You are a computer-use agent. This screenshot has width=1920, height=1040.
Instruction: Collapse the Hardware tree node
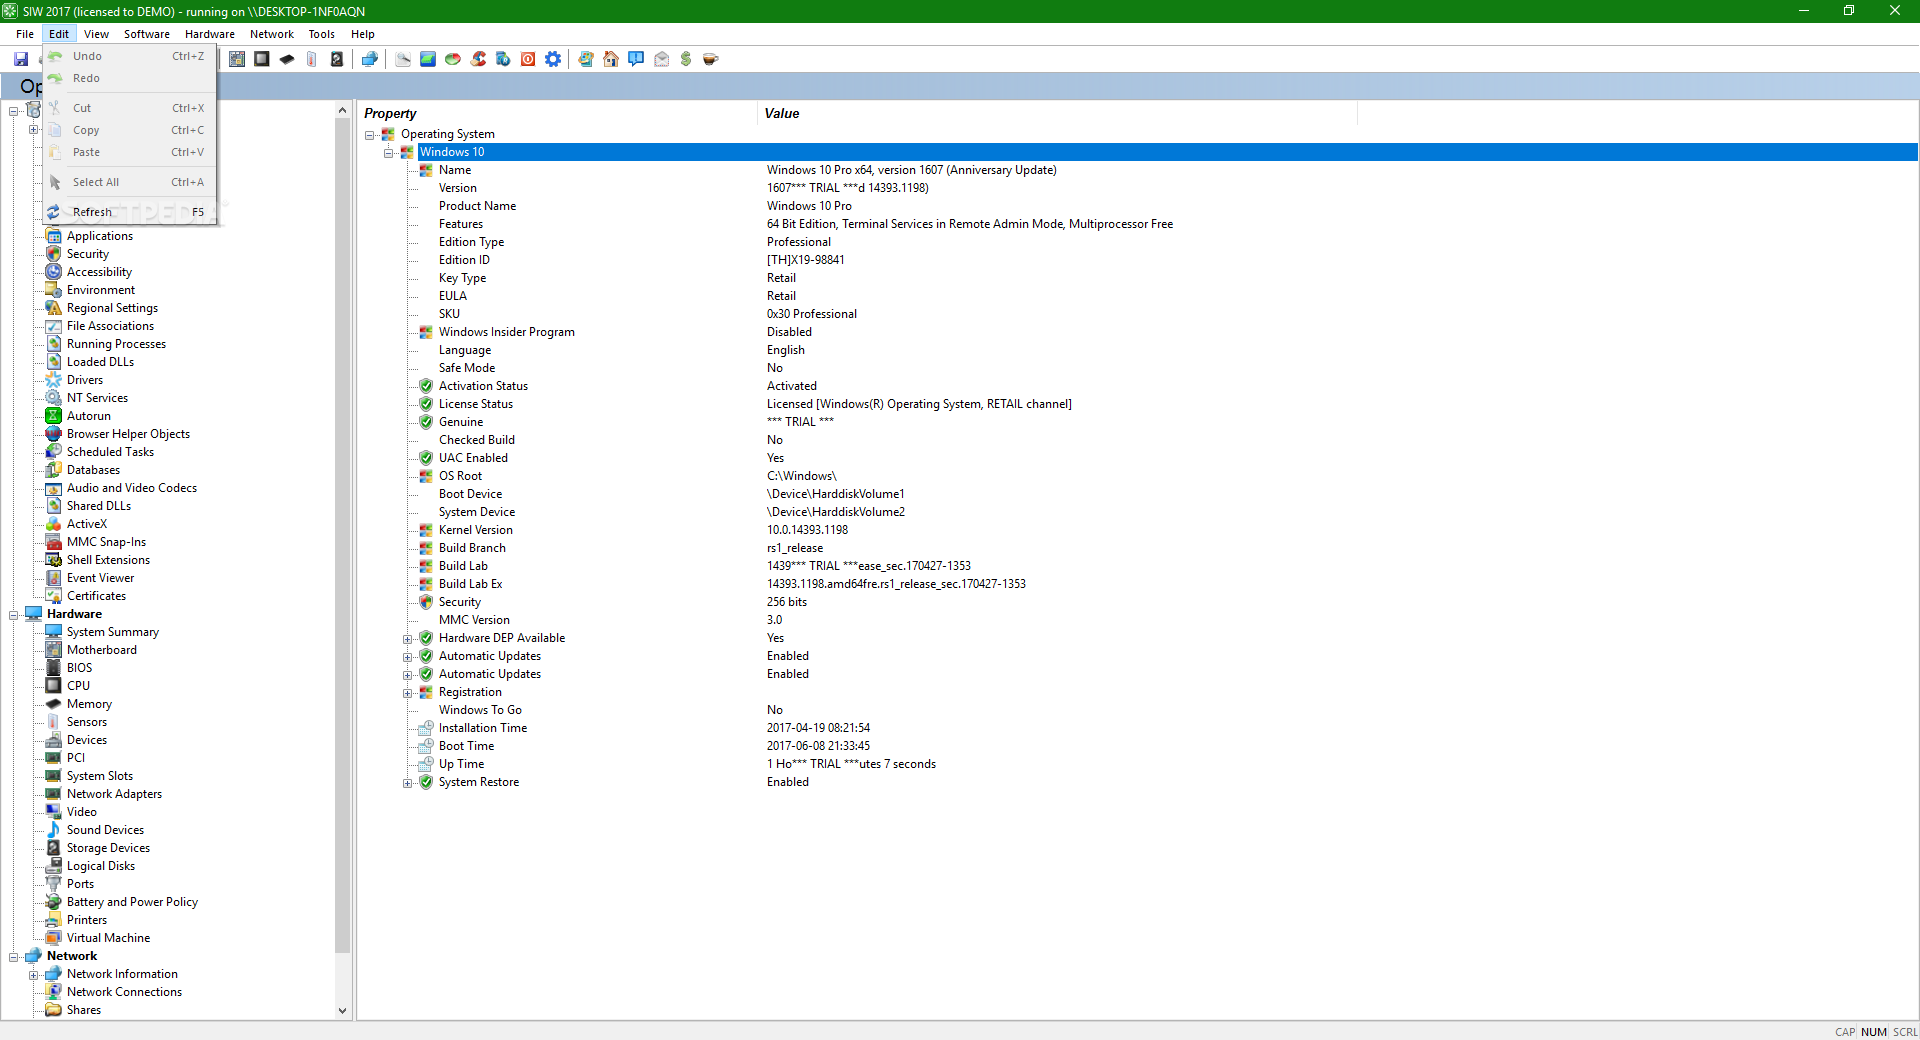point(14,615)
